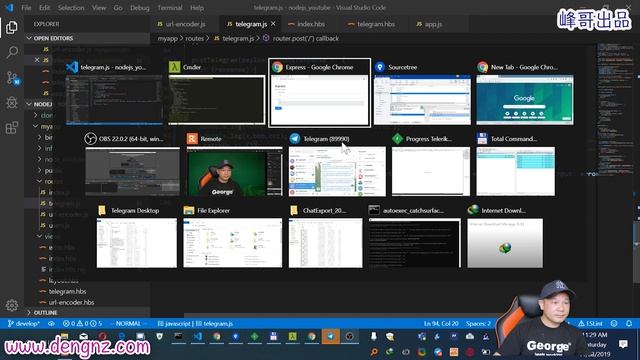Switch to the Total Commander window thumbnail

[x=516, y=164]
